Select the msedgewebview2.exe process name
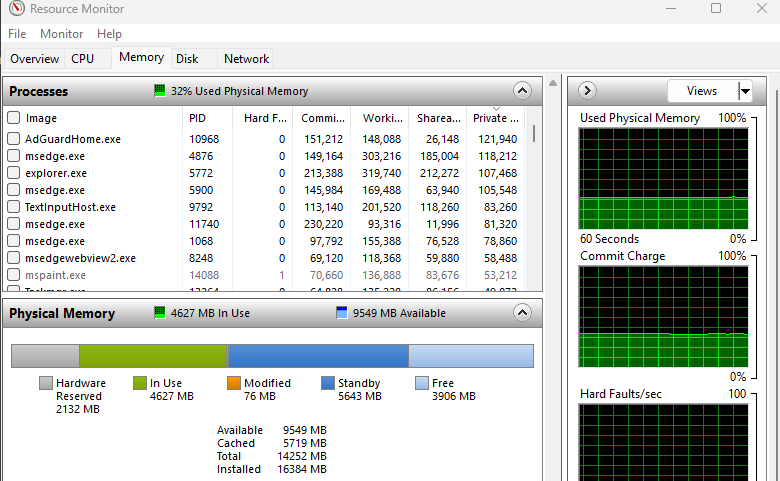Screen dimensions: 780x481 pyautogui.click(x=80, y=258)
